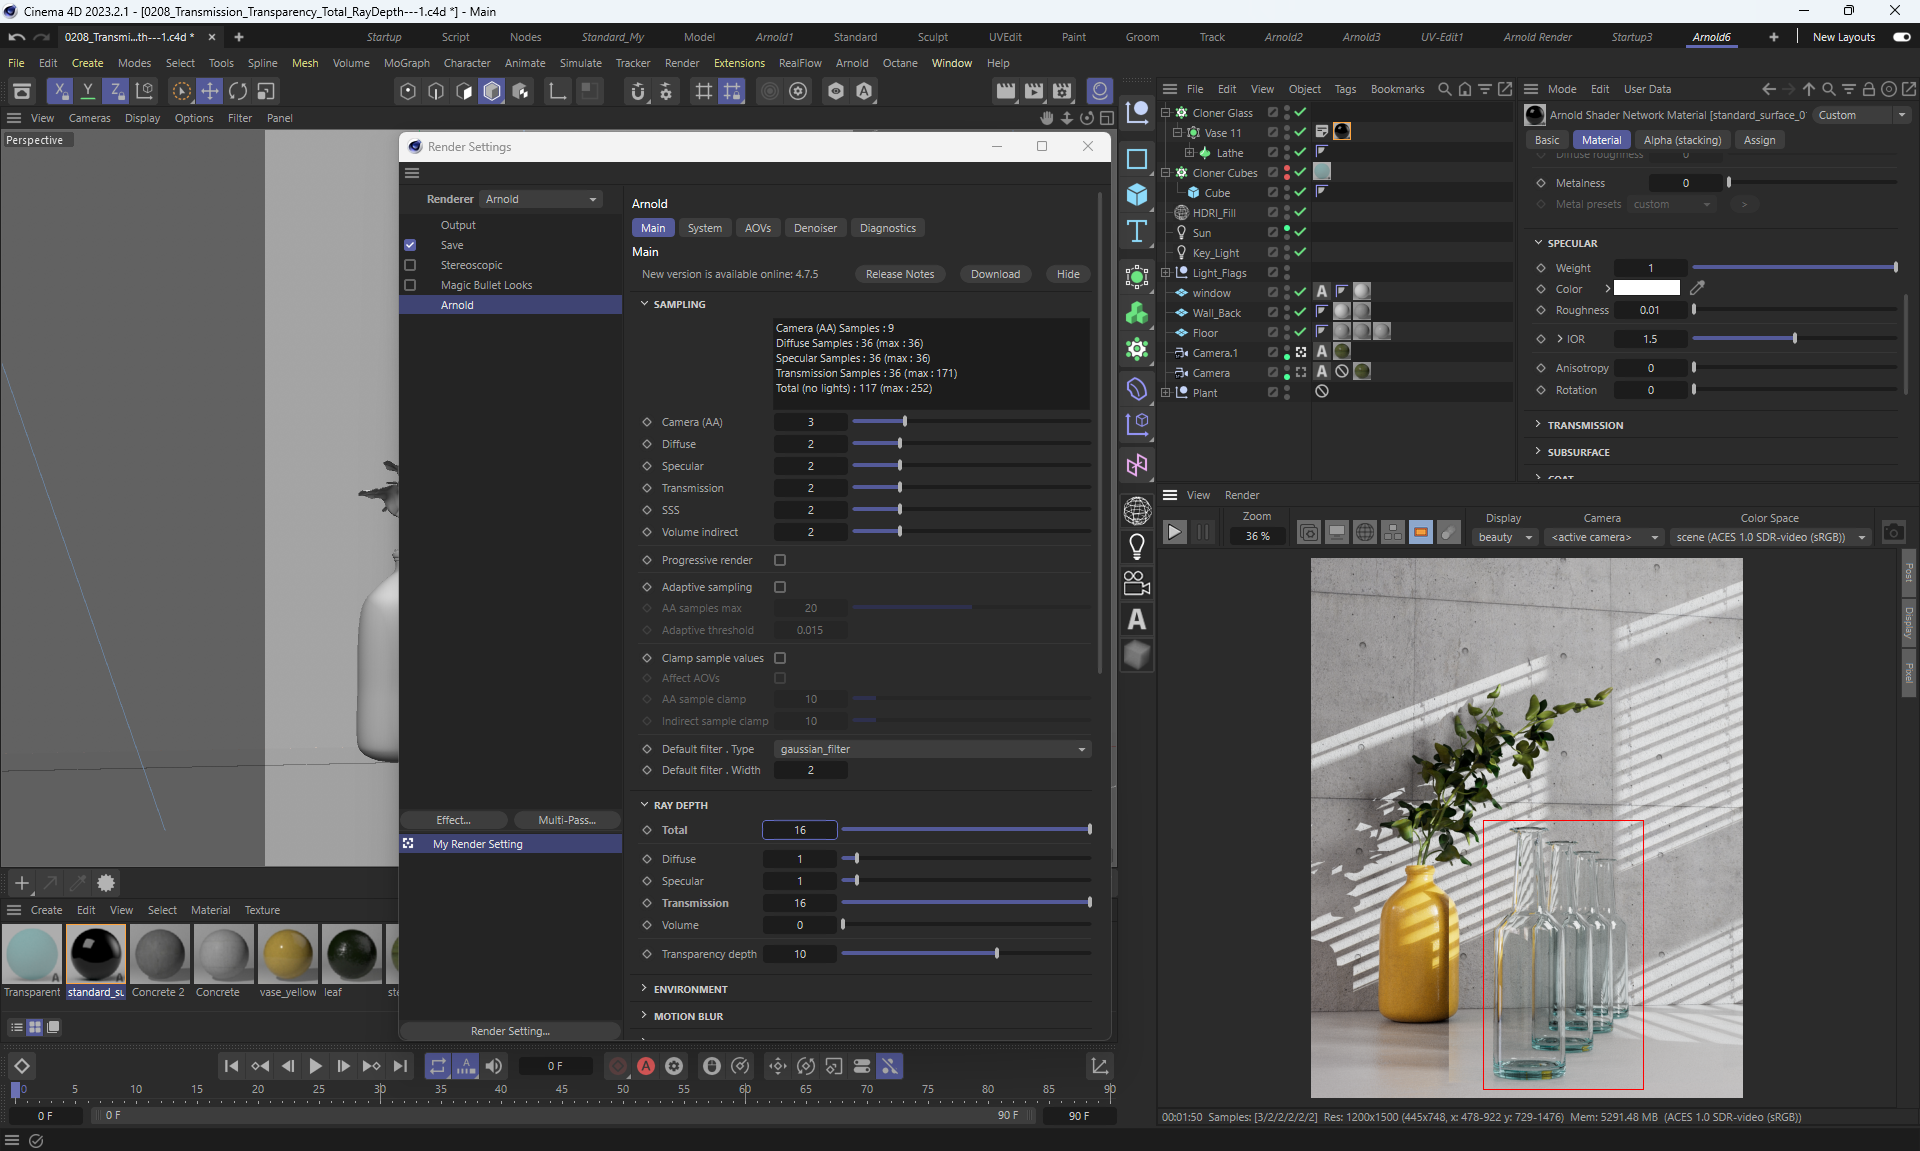1920x1151 pixels.
Task: Select the Move tool in top toolbar
Action: [x=210, y=91]
